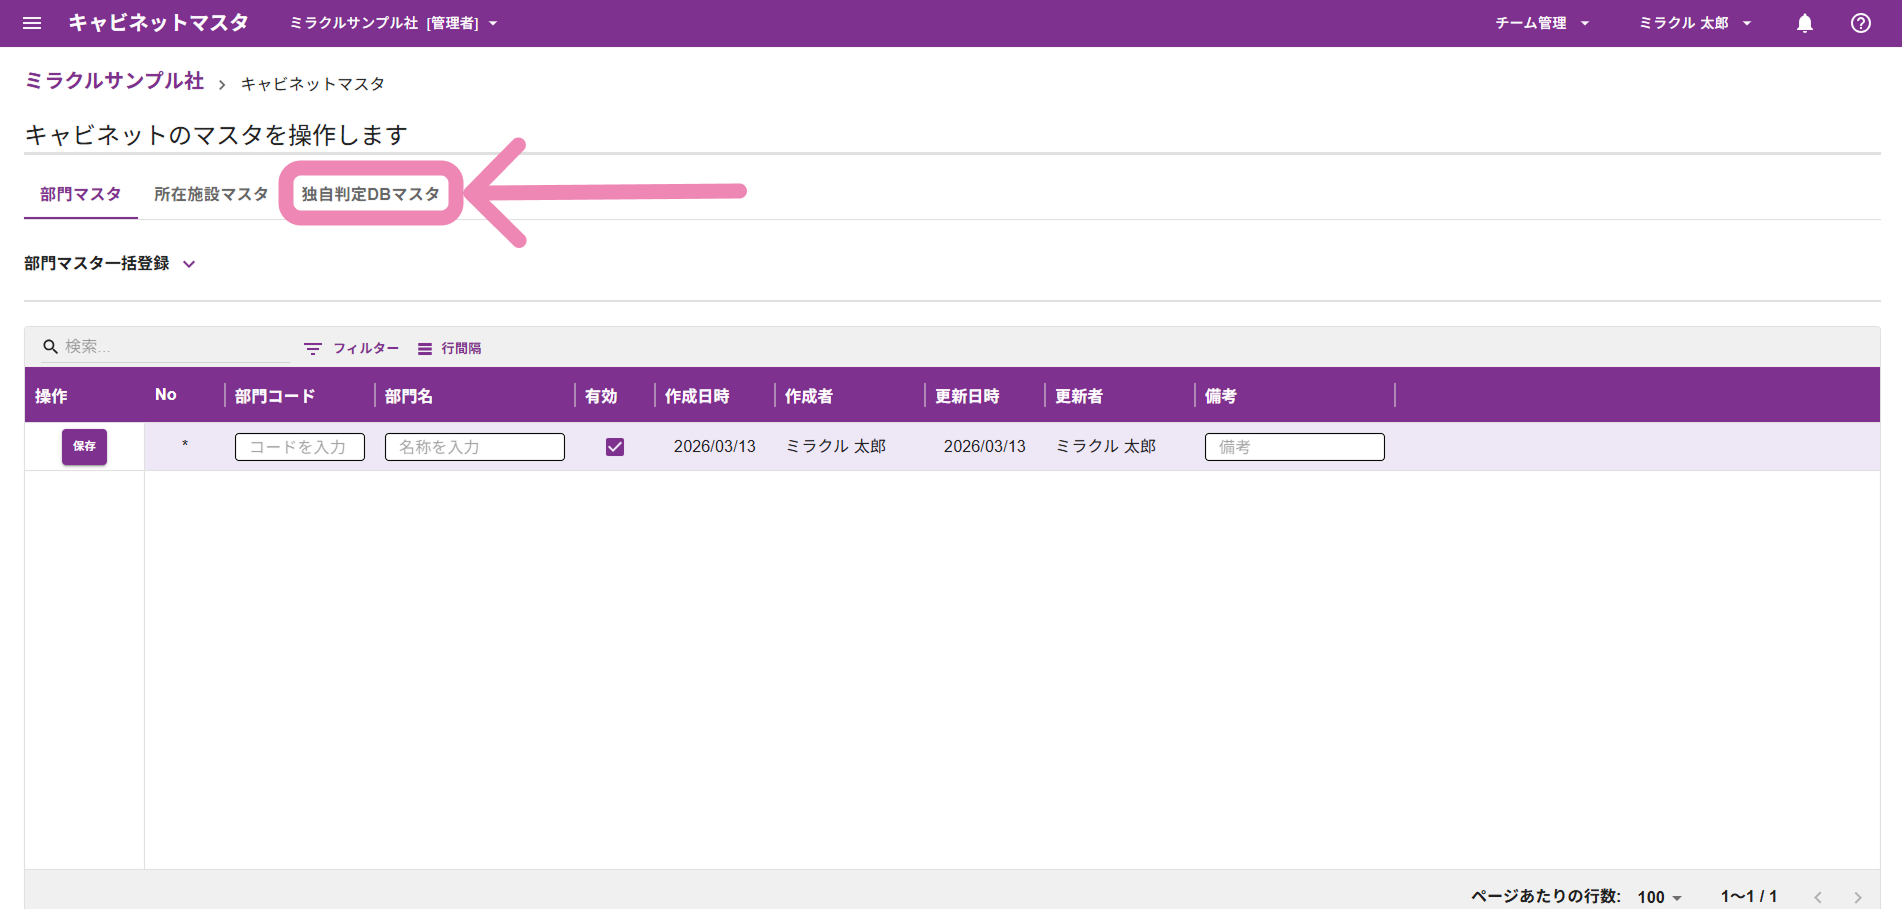Change row spacing with 行間隔

tap(450, 348)
